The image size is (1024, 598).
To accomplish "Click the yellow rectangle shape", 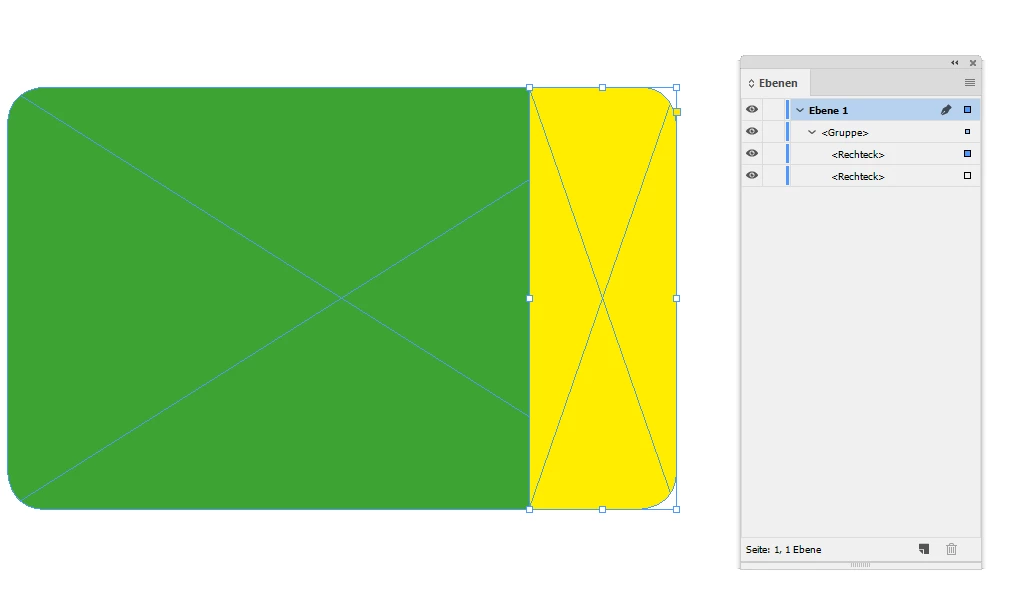I will (x=603, y=298).
